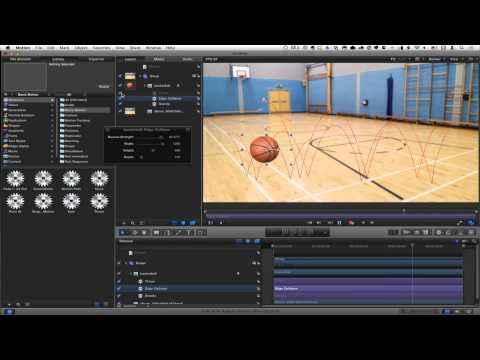Click the add (+) button under Layers list
This screenshot has height=360, width=480.
124,223
